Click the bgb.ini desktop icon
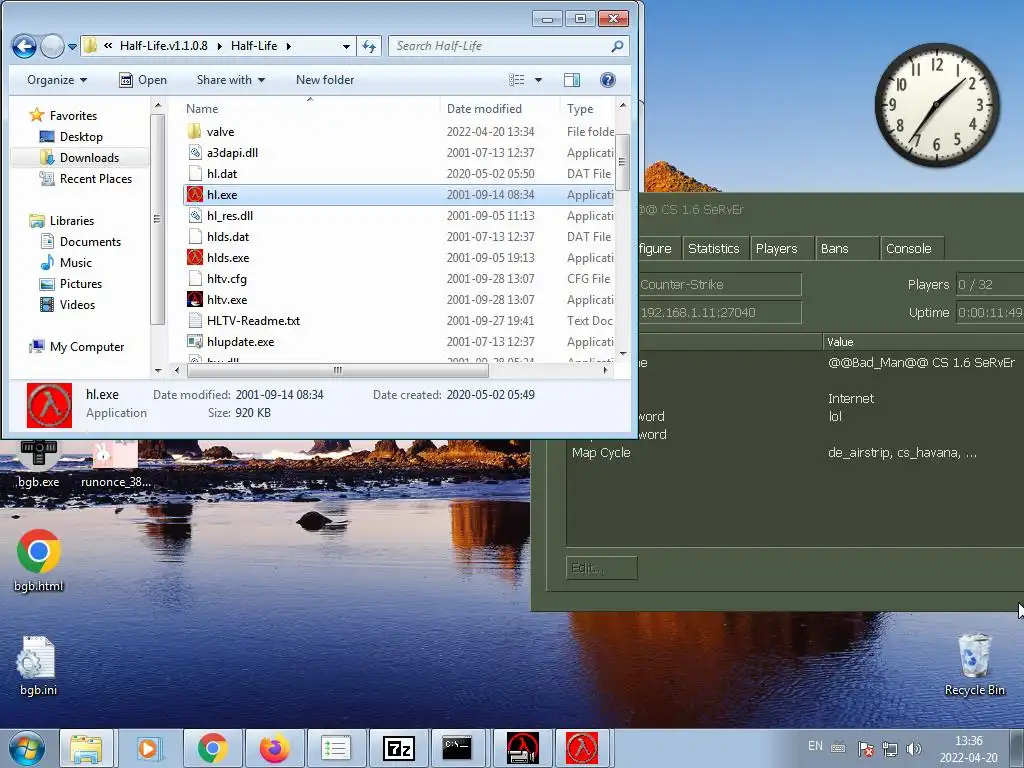 (38, 665)
